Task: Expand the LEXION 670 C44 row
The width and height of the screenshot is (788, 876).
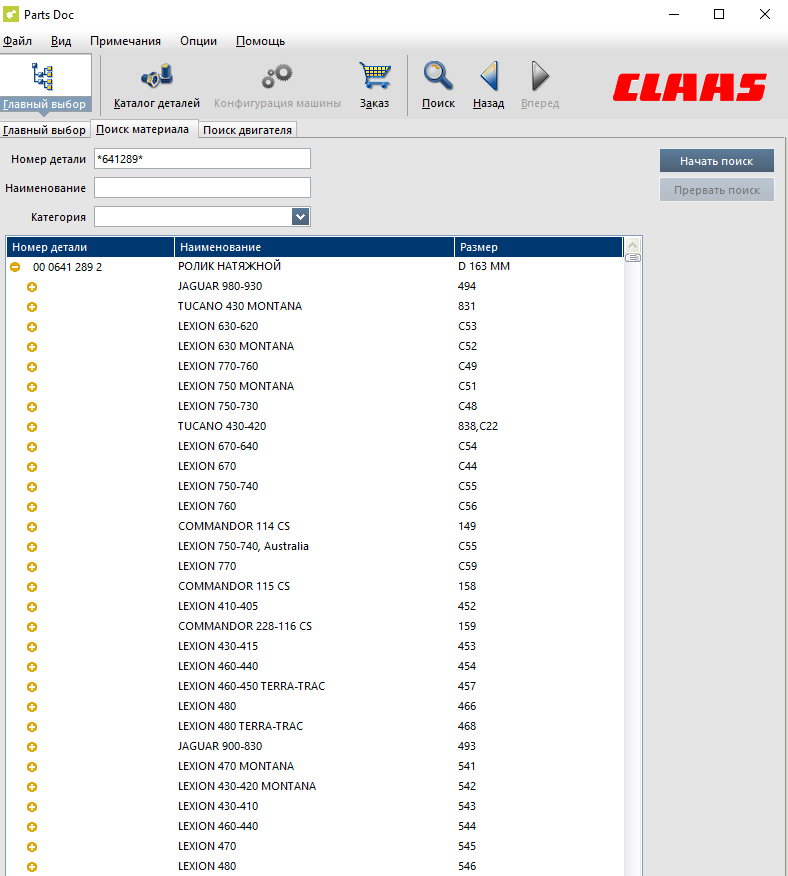Action: pyautogui.click(x=32, y=467)
